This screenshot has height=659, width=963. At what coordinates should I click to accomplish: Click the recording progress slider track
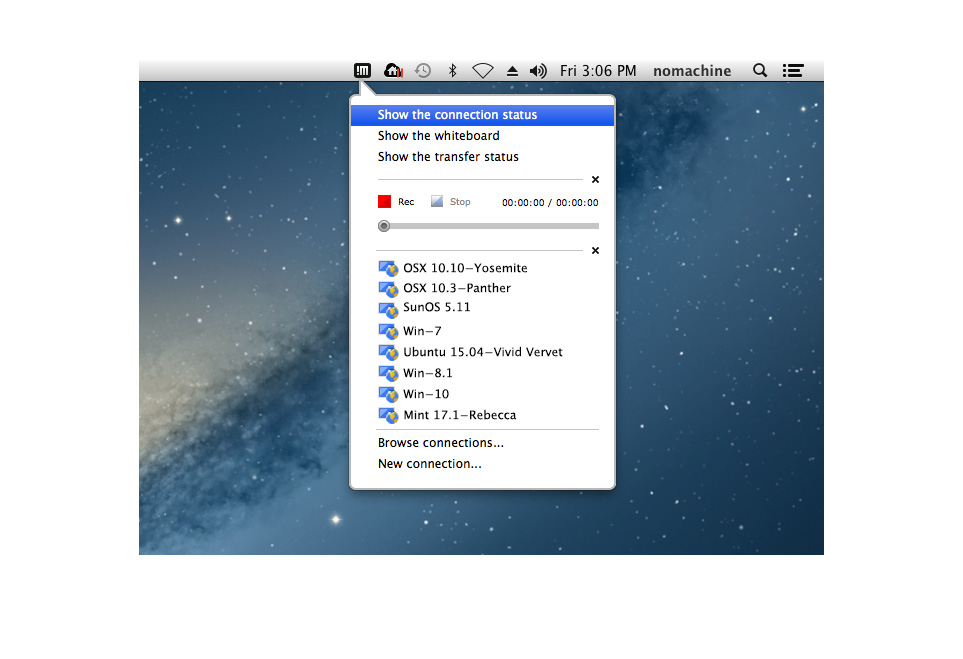[x=488, y=226]
